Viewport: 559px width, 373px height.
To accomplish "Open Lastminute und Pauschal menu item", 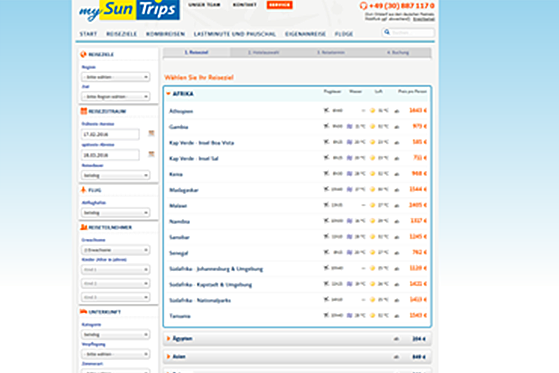I will pos(235,34).
